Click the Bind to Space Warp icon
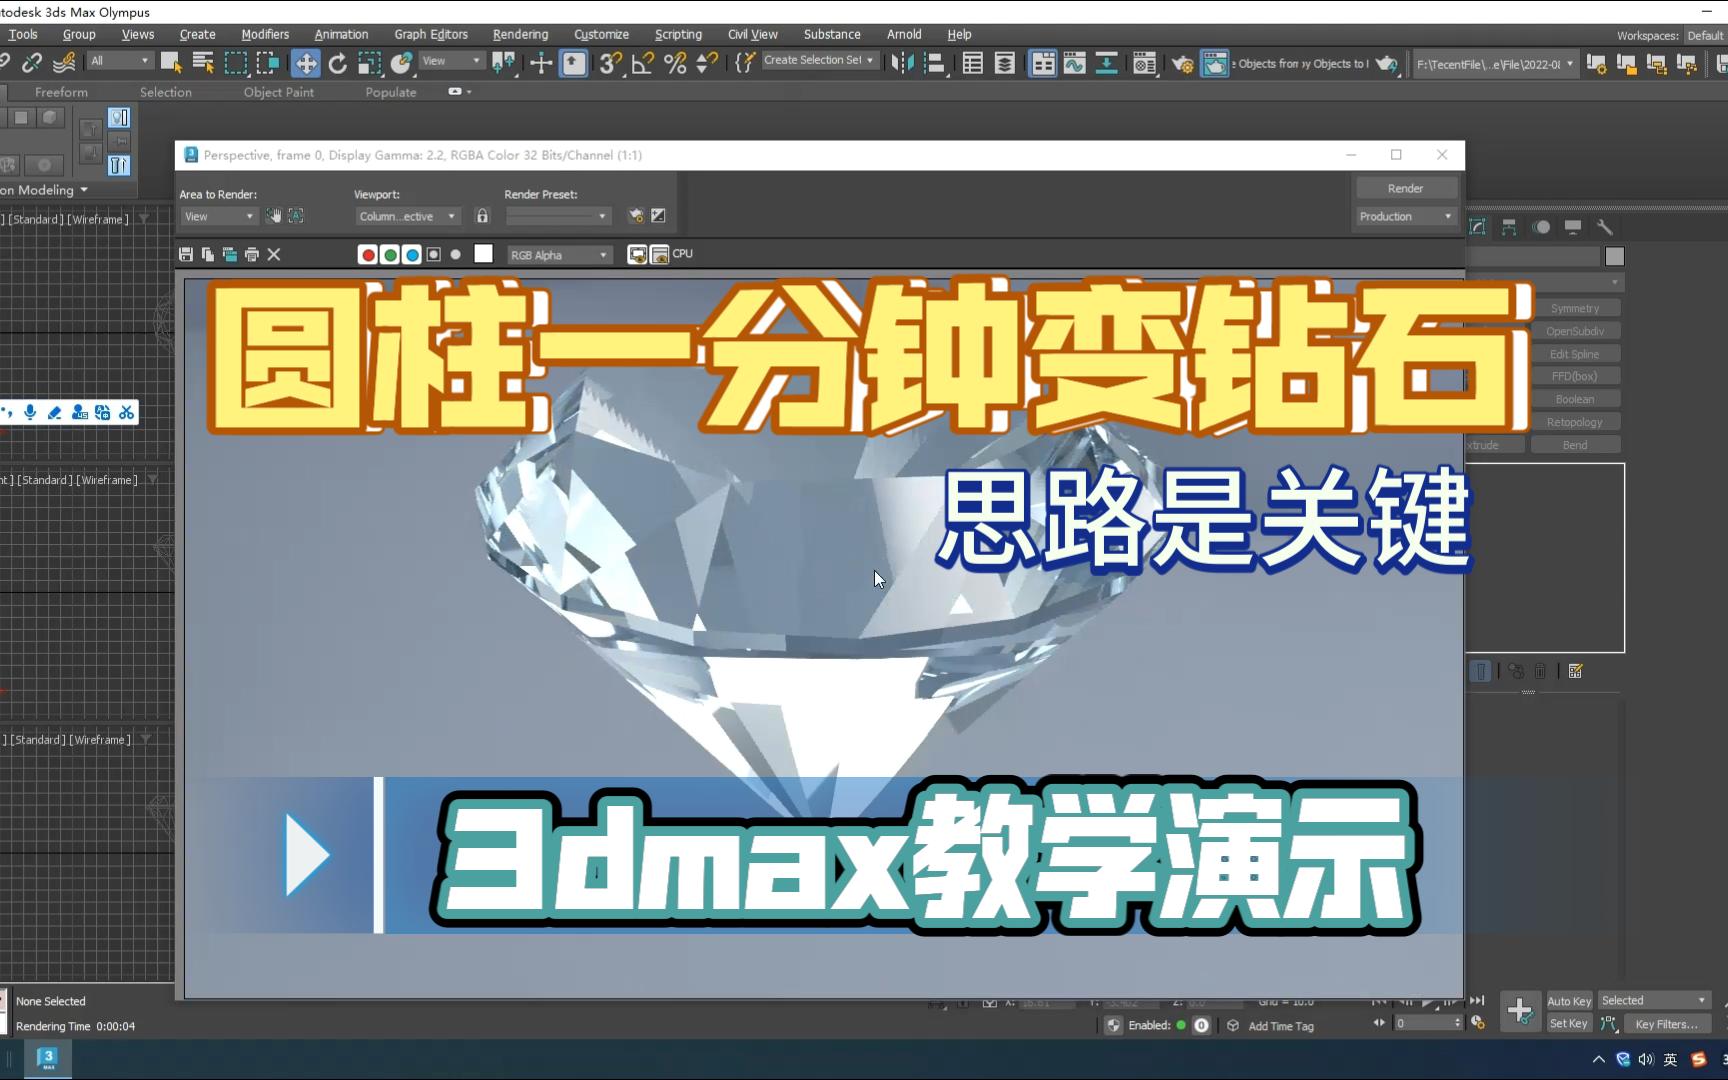 coord(64,63)
